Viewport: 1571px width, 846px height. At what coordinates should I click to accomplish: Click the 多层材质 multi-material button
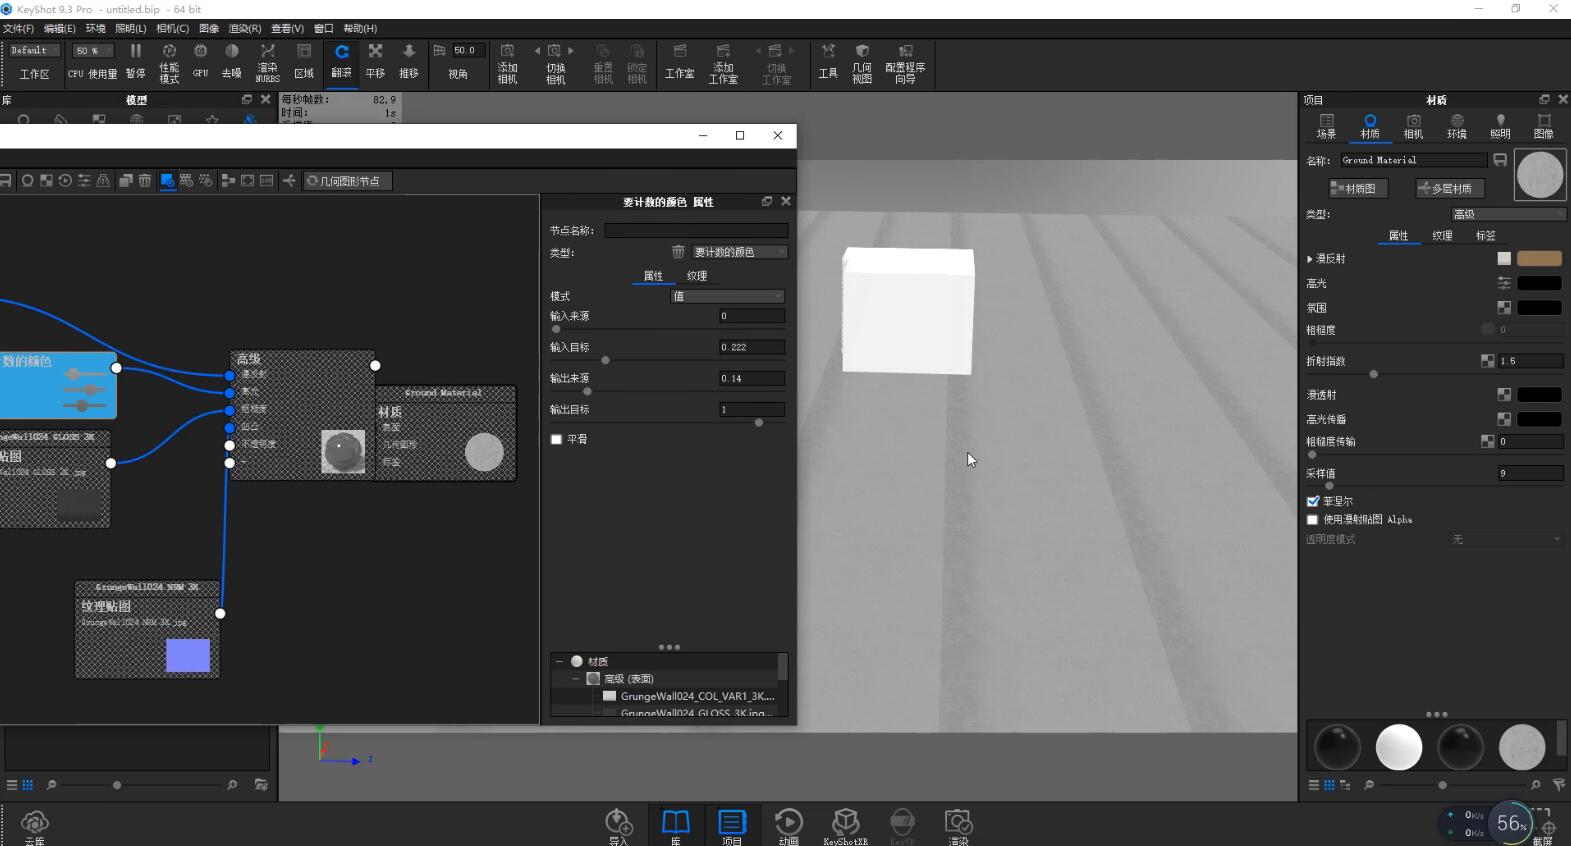point(1450,188)
